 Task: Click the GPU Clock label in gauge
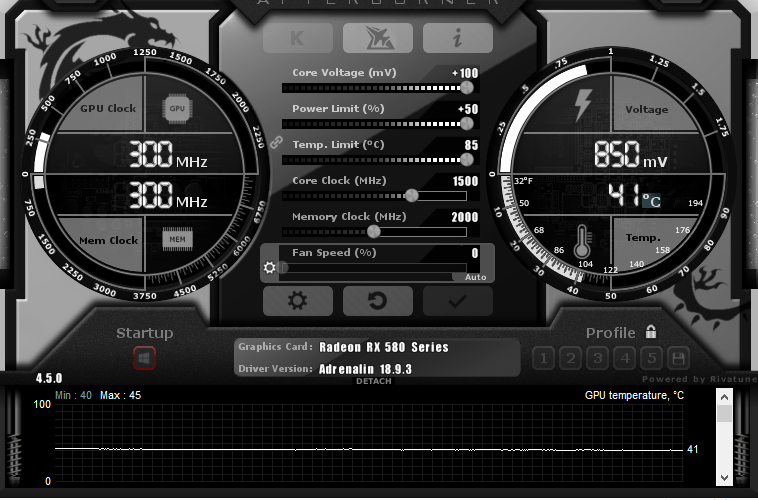[x=108, y=108]
